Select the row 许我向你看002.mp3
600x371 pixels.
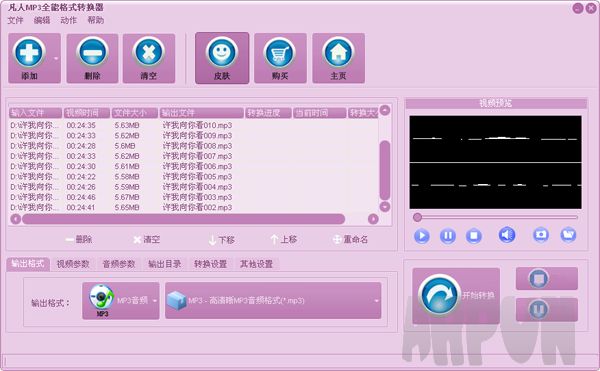pos(194,208)
